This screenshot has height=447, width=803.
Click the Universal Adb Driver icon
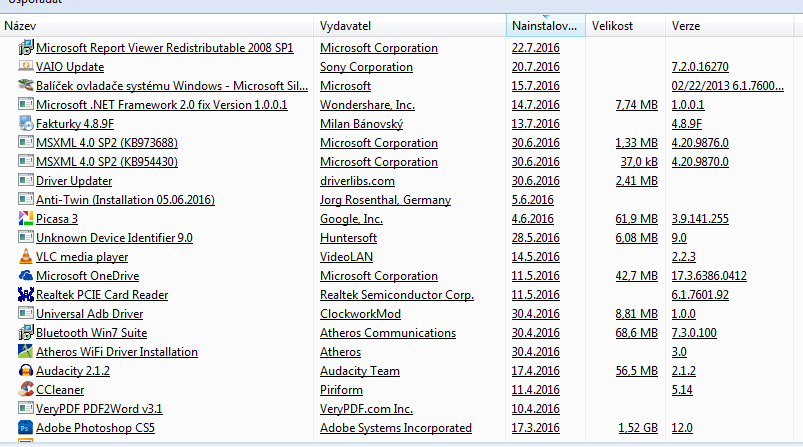pyautogui.click(x=26, y=313)
